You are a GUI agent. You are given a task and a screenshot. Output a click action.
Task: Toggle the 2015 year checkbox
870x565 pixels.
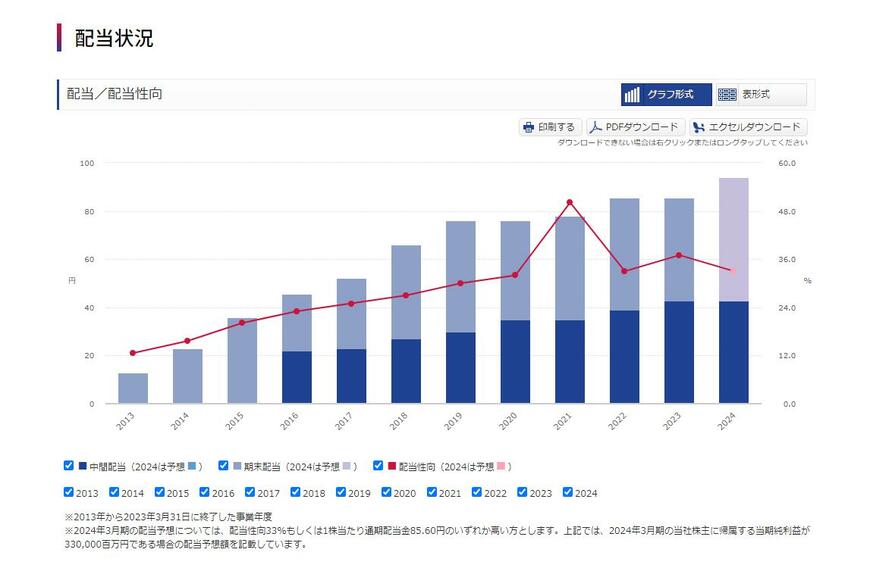point(159,492)
